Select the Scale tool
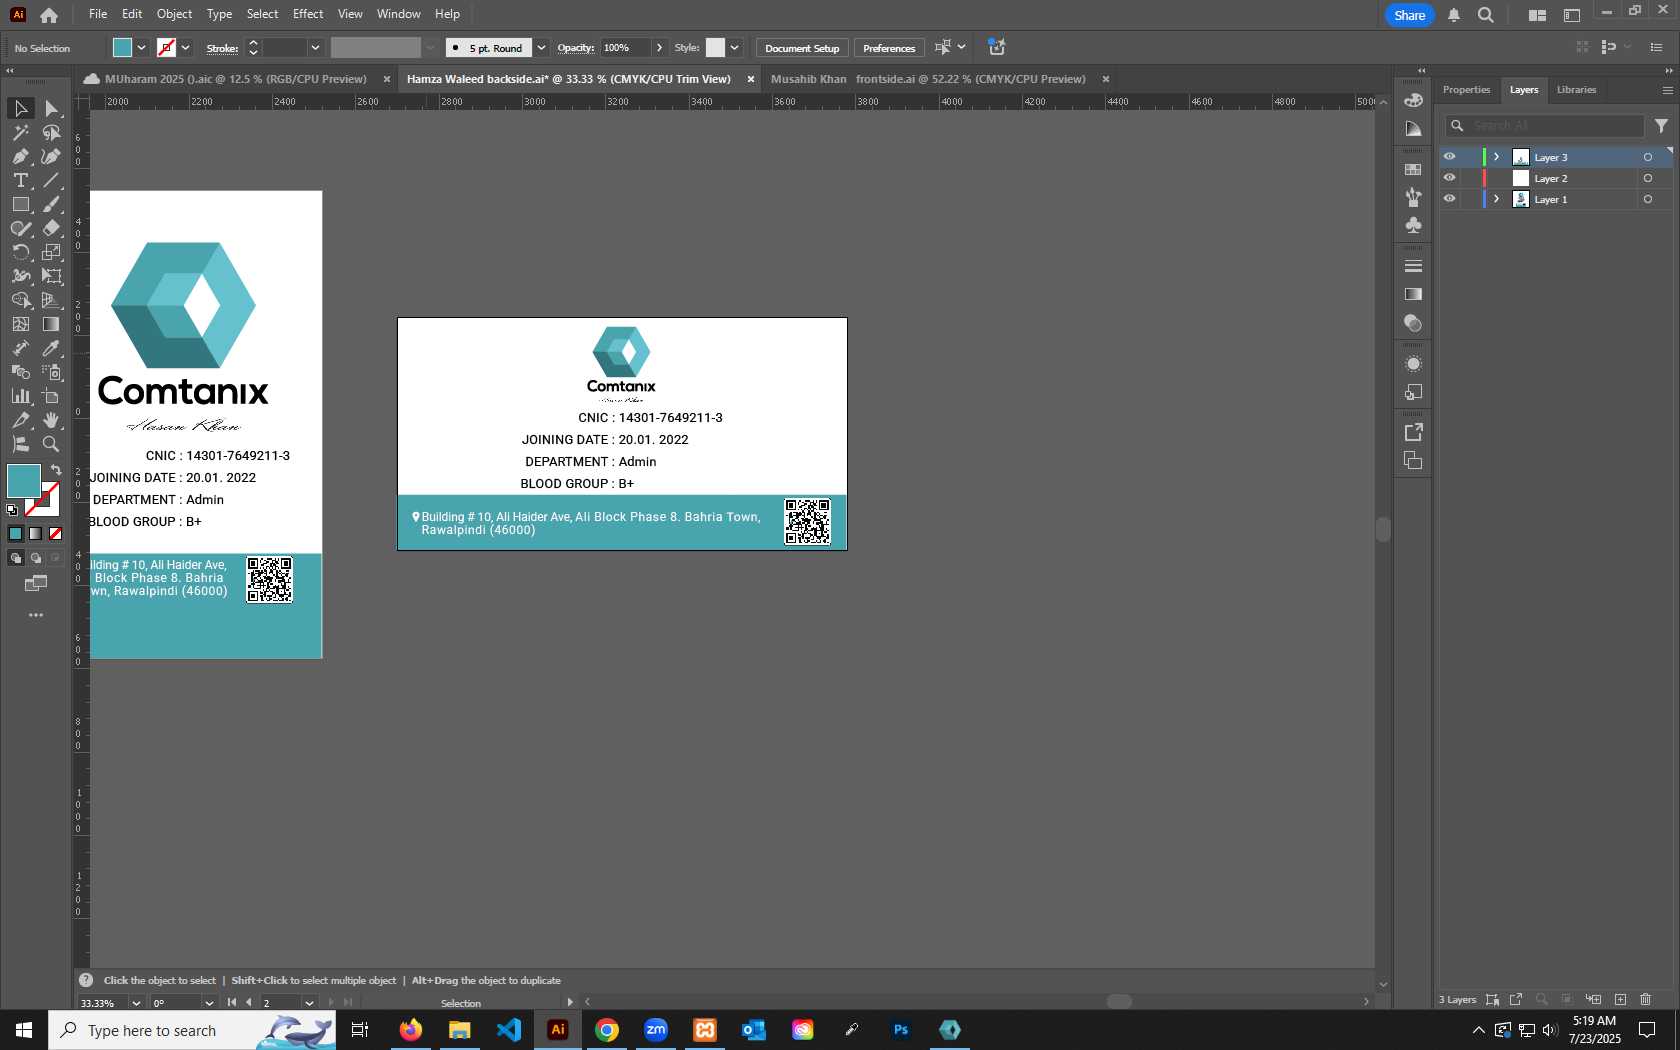The image size is (1680, 1050). click(51, 252)
